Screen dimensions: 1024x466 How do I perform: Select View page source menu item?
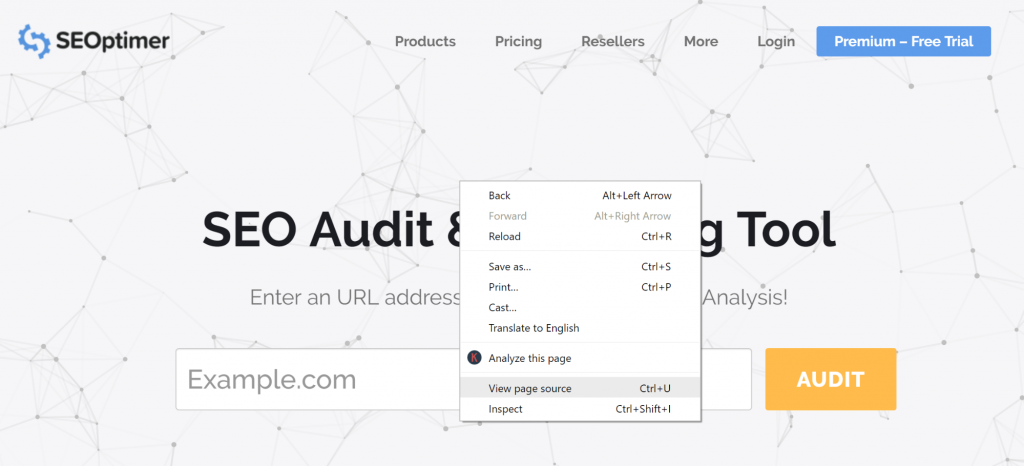point(530,388)
